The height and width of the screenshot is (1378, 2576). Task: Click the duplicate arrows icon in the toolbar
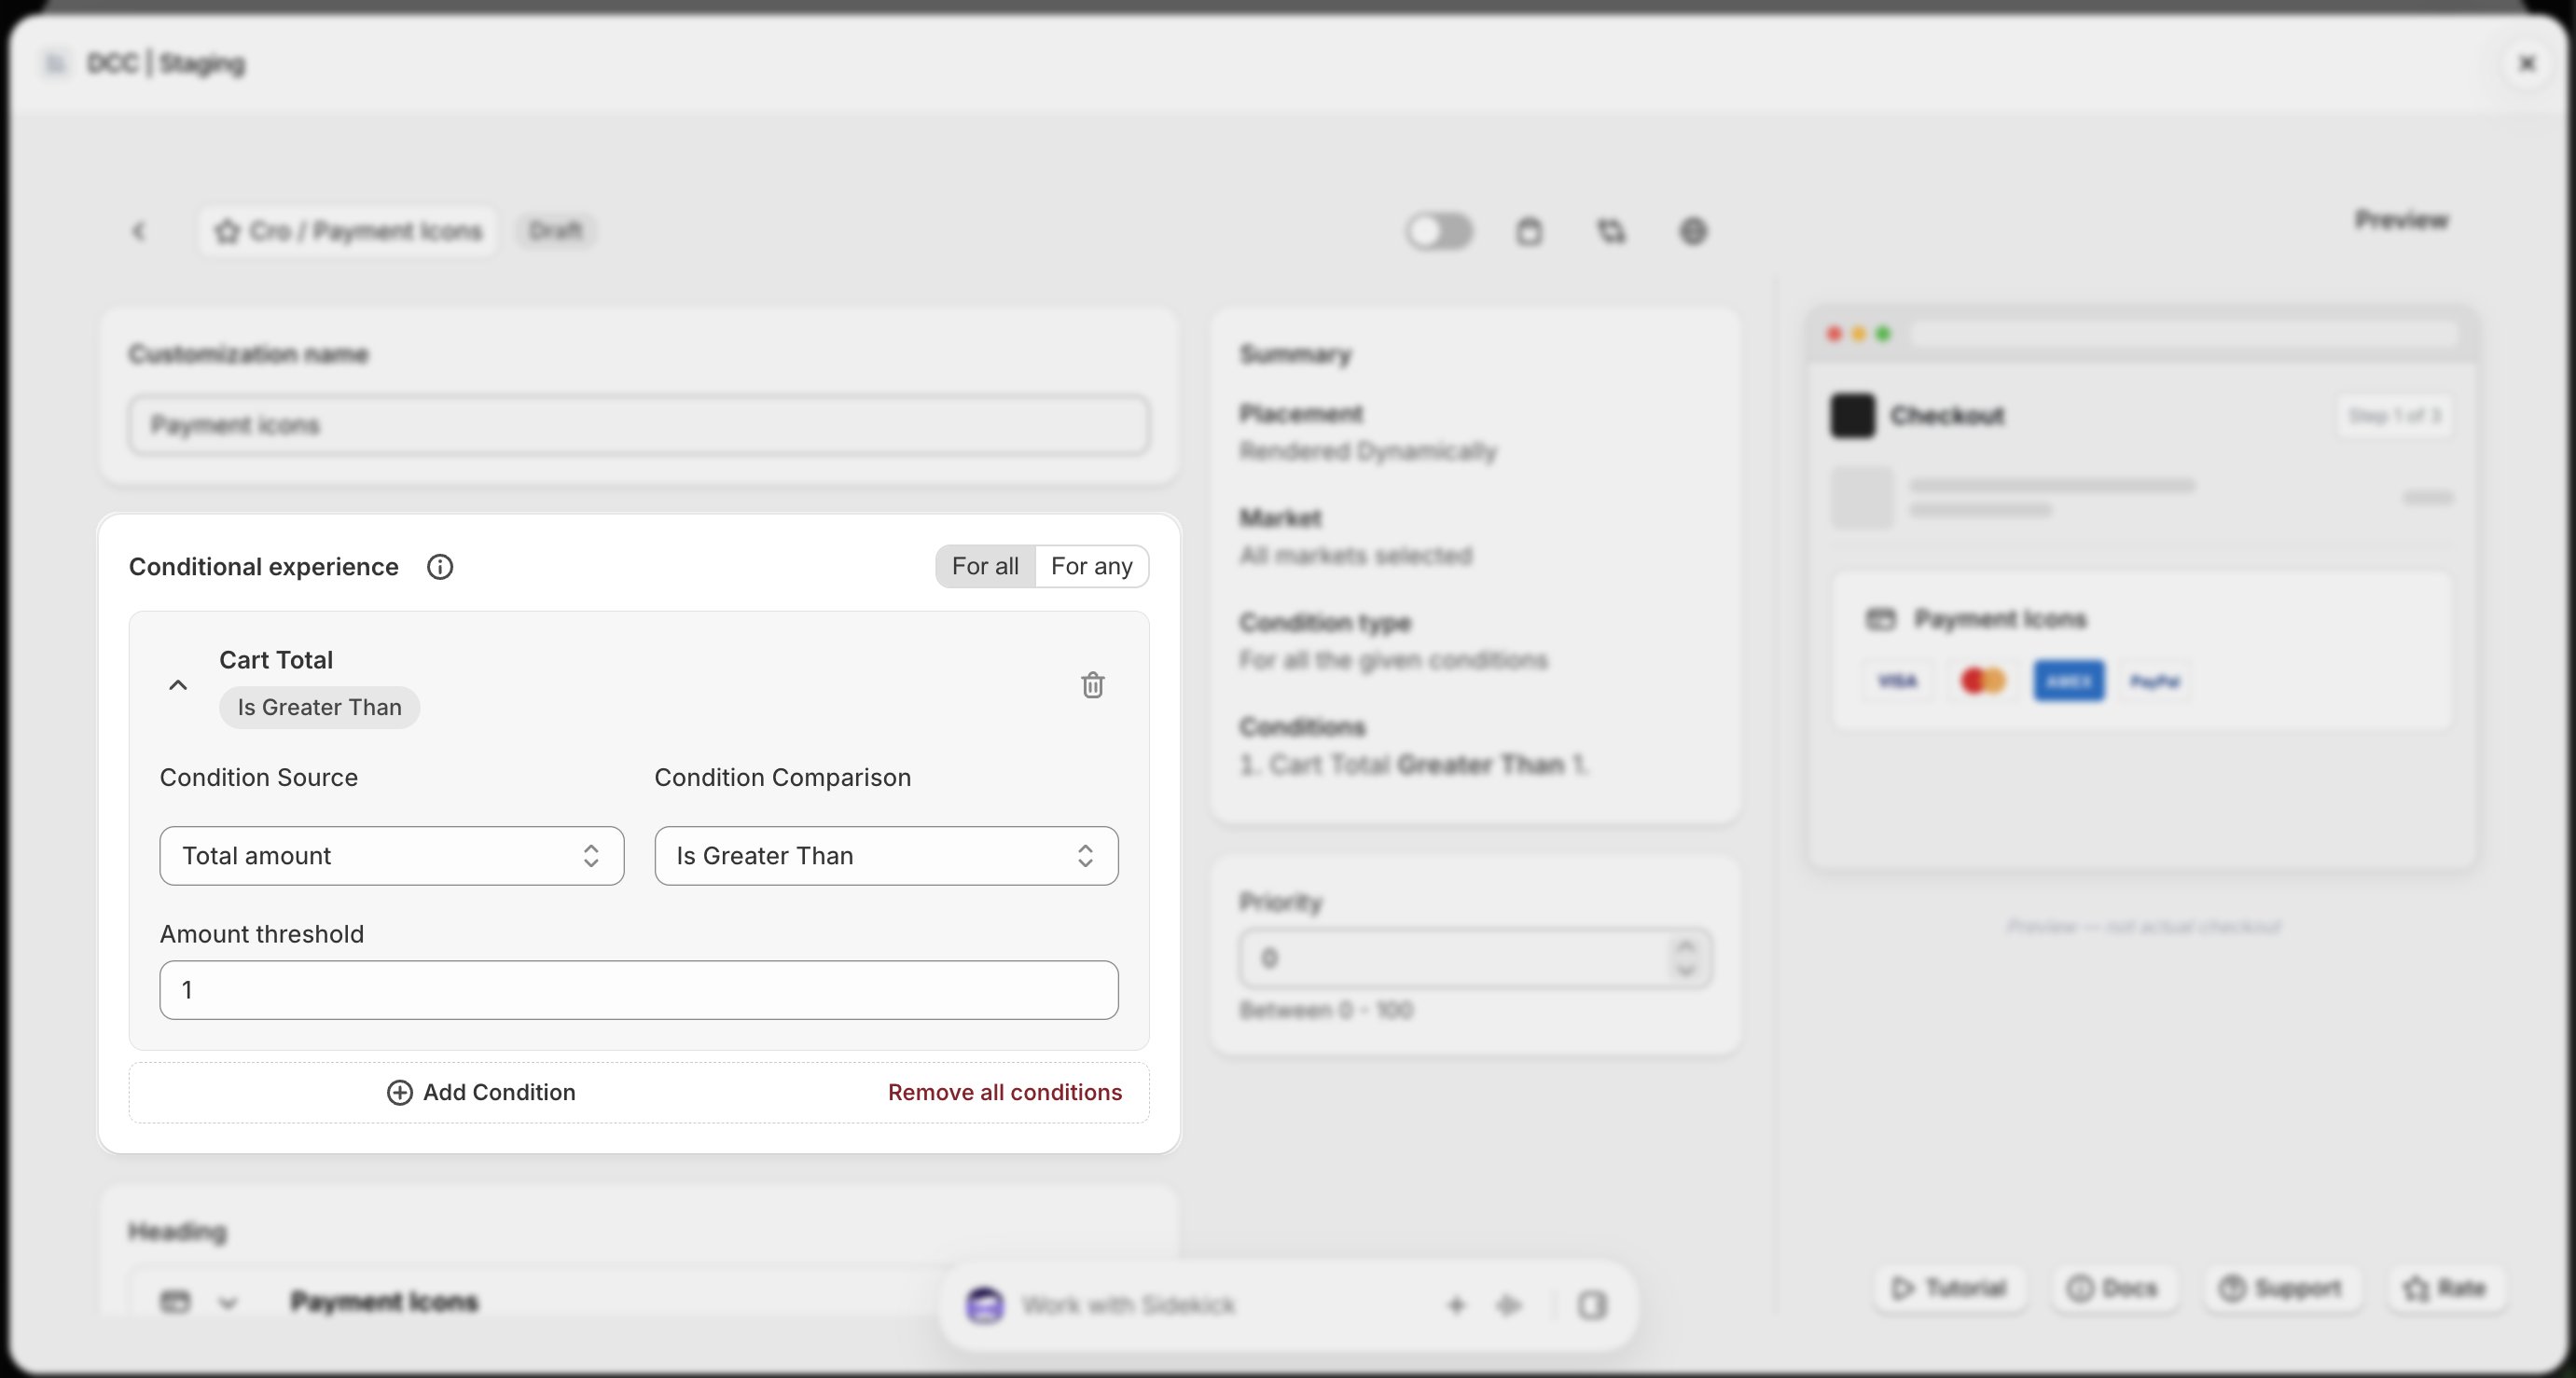1611,231
